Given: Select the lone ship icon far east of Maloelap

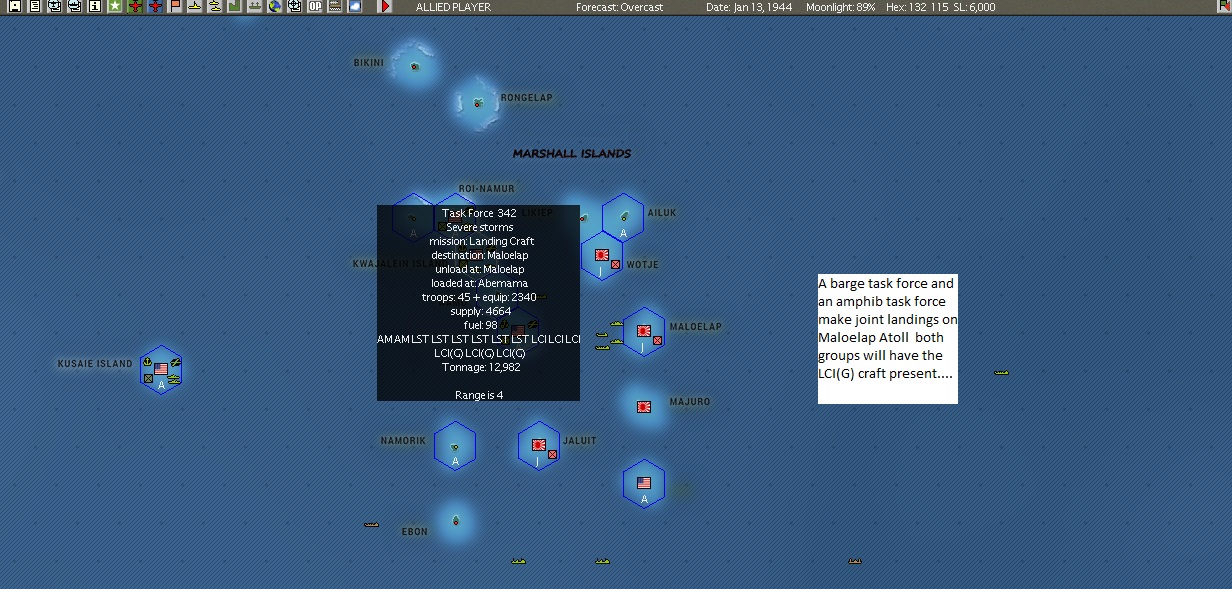Looking at the screenshot, I should [1001, 373].
